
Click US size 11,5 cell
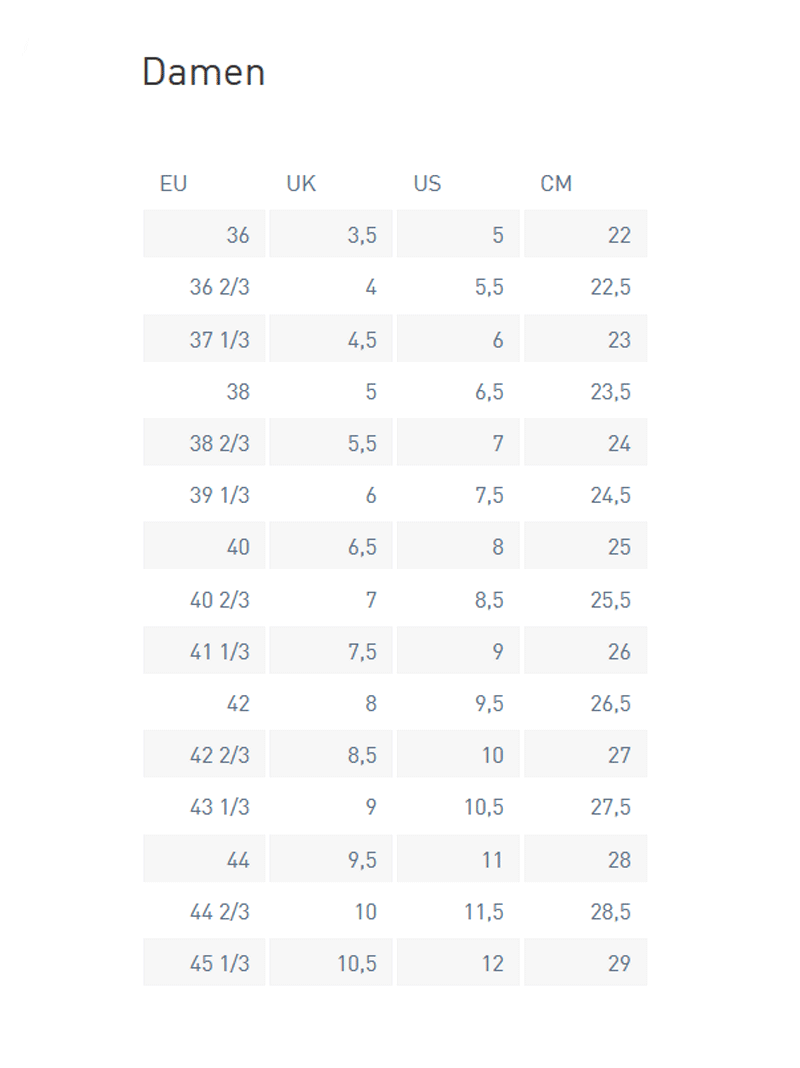[458, 911]
